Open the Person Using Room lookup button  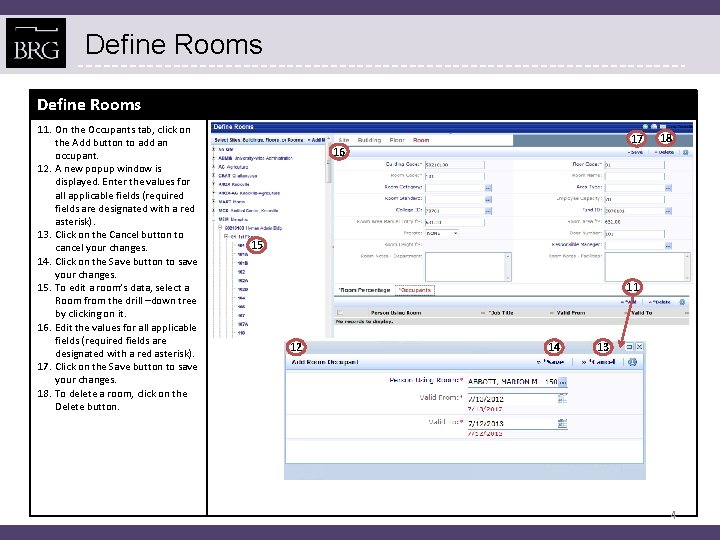562,382
